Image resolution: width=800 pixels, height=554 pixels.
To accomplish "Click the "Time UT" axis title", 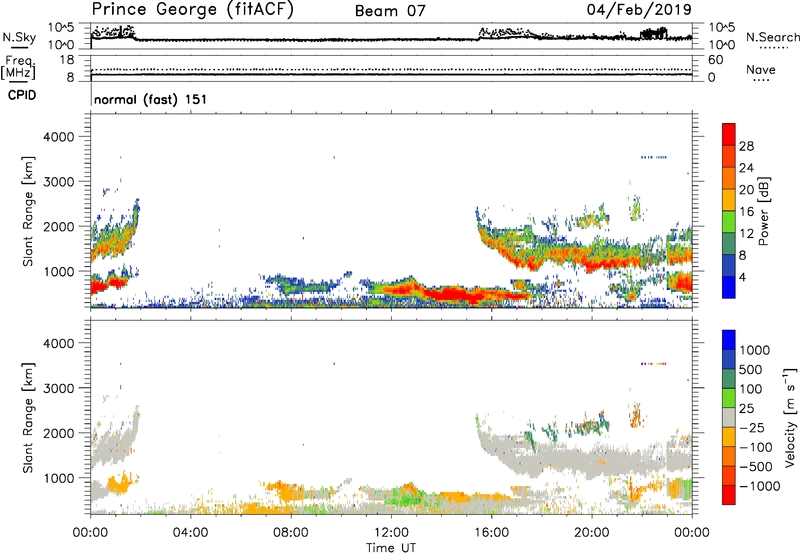I will point(391,547).
